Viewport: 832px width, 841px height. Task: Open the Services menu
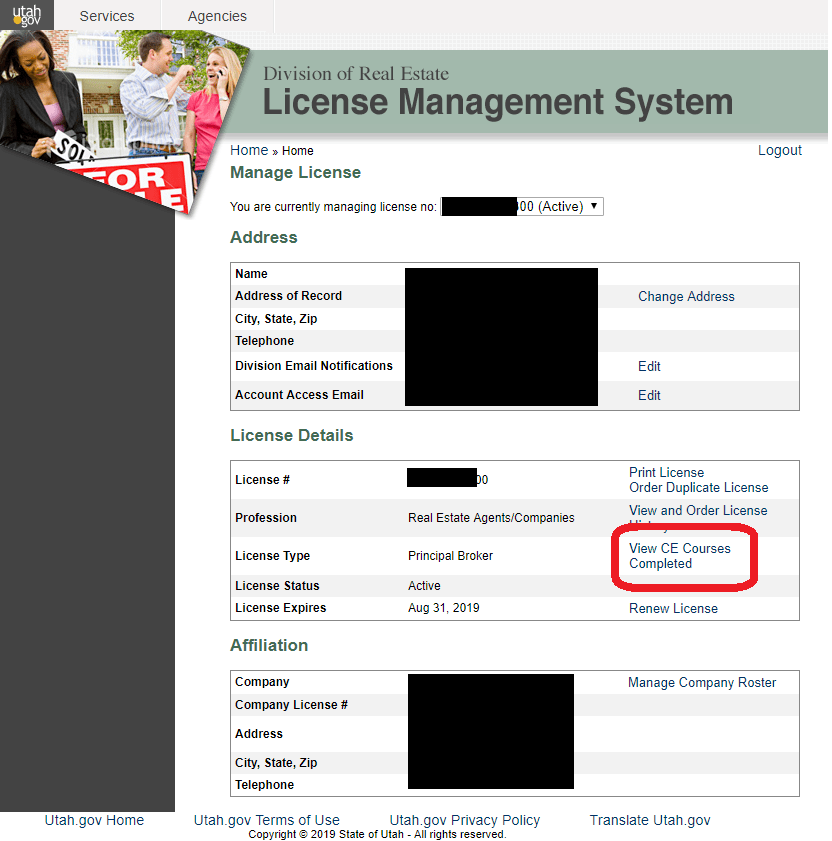pos(107,15)
